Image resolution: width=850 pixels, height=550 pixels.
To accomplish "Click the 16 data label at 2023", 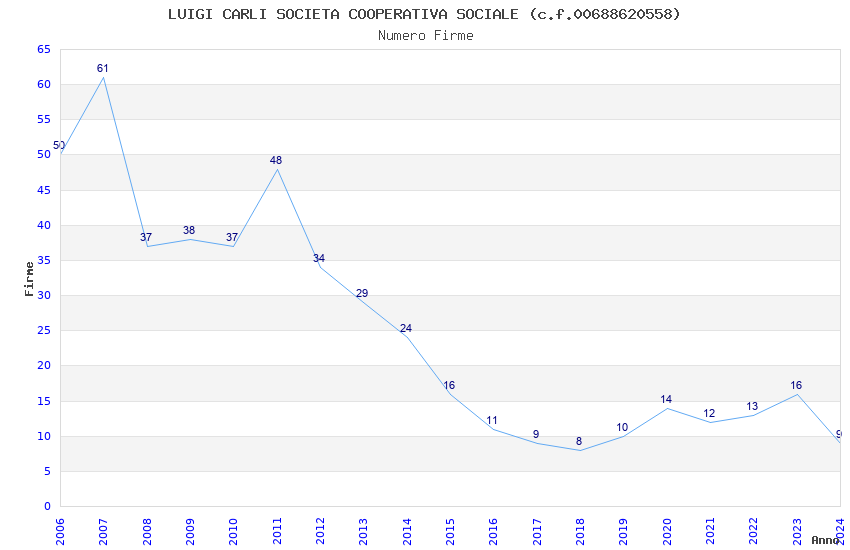I will coord(796,385).
